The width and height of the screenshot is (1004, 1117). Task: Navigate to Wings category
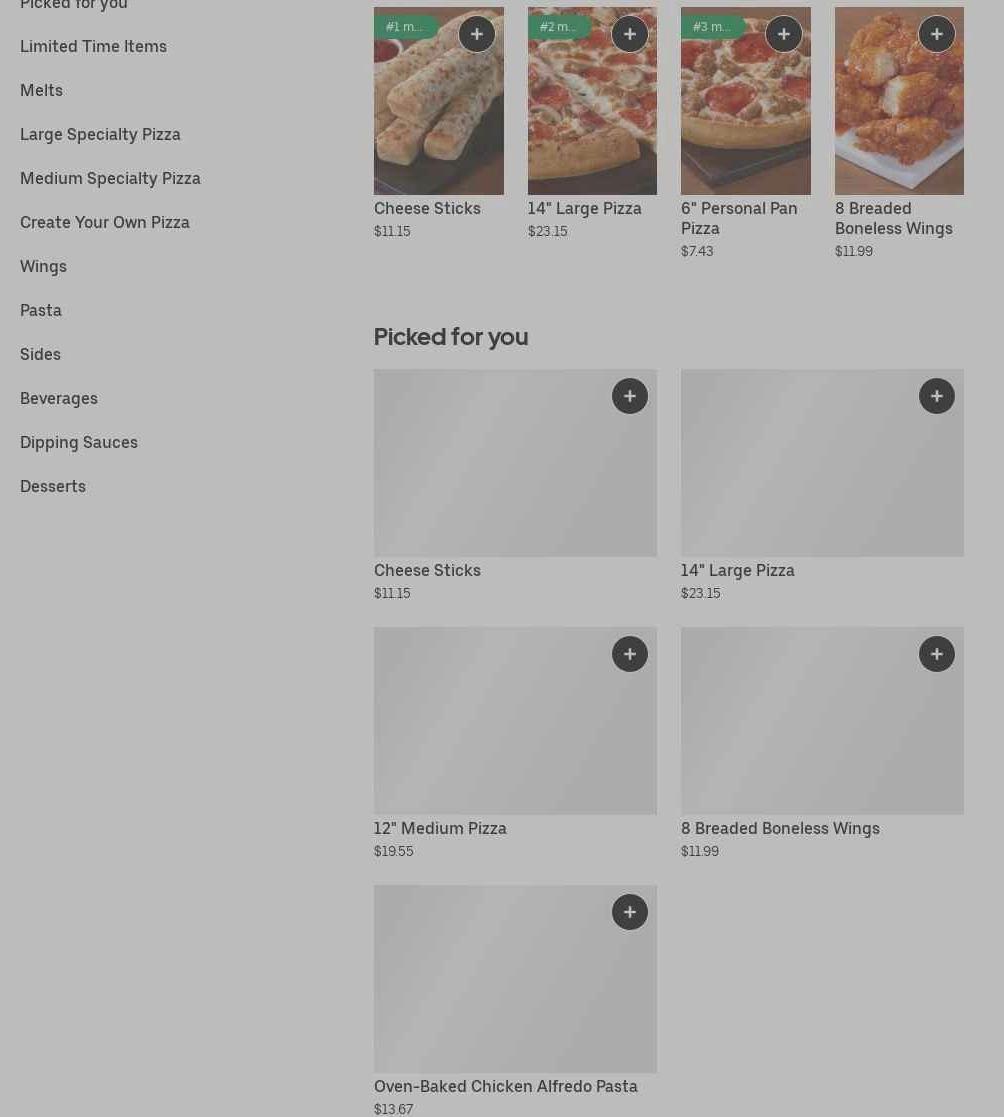click(x=43, y=266)
